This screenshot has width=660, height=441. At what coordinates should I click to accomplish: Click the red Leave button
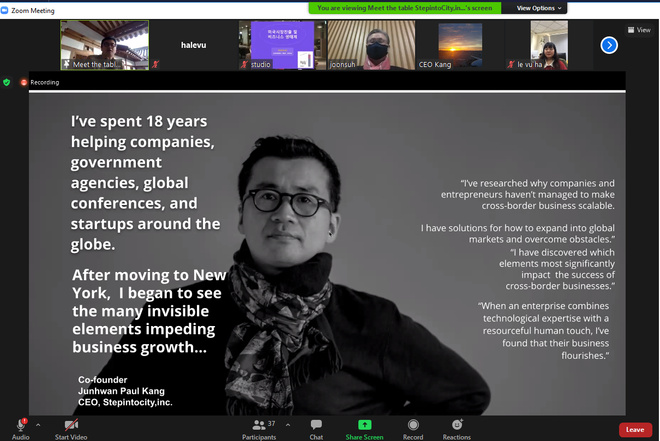pyautogui.click(x=634, y=429)
